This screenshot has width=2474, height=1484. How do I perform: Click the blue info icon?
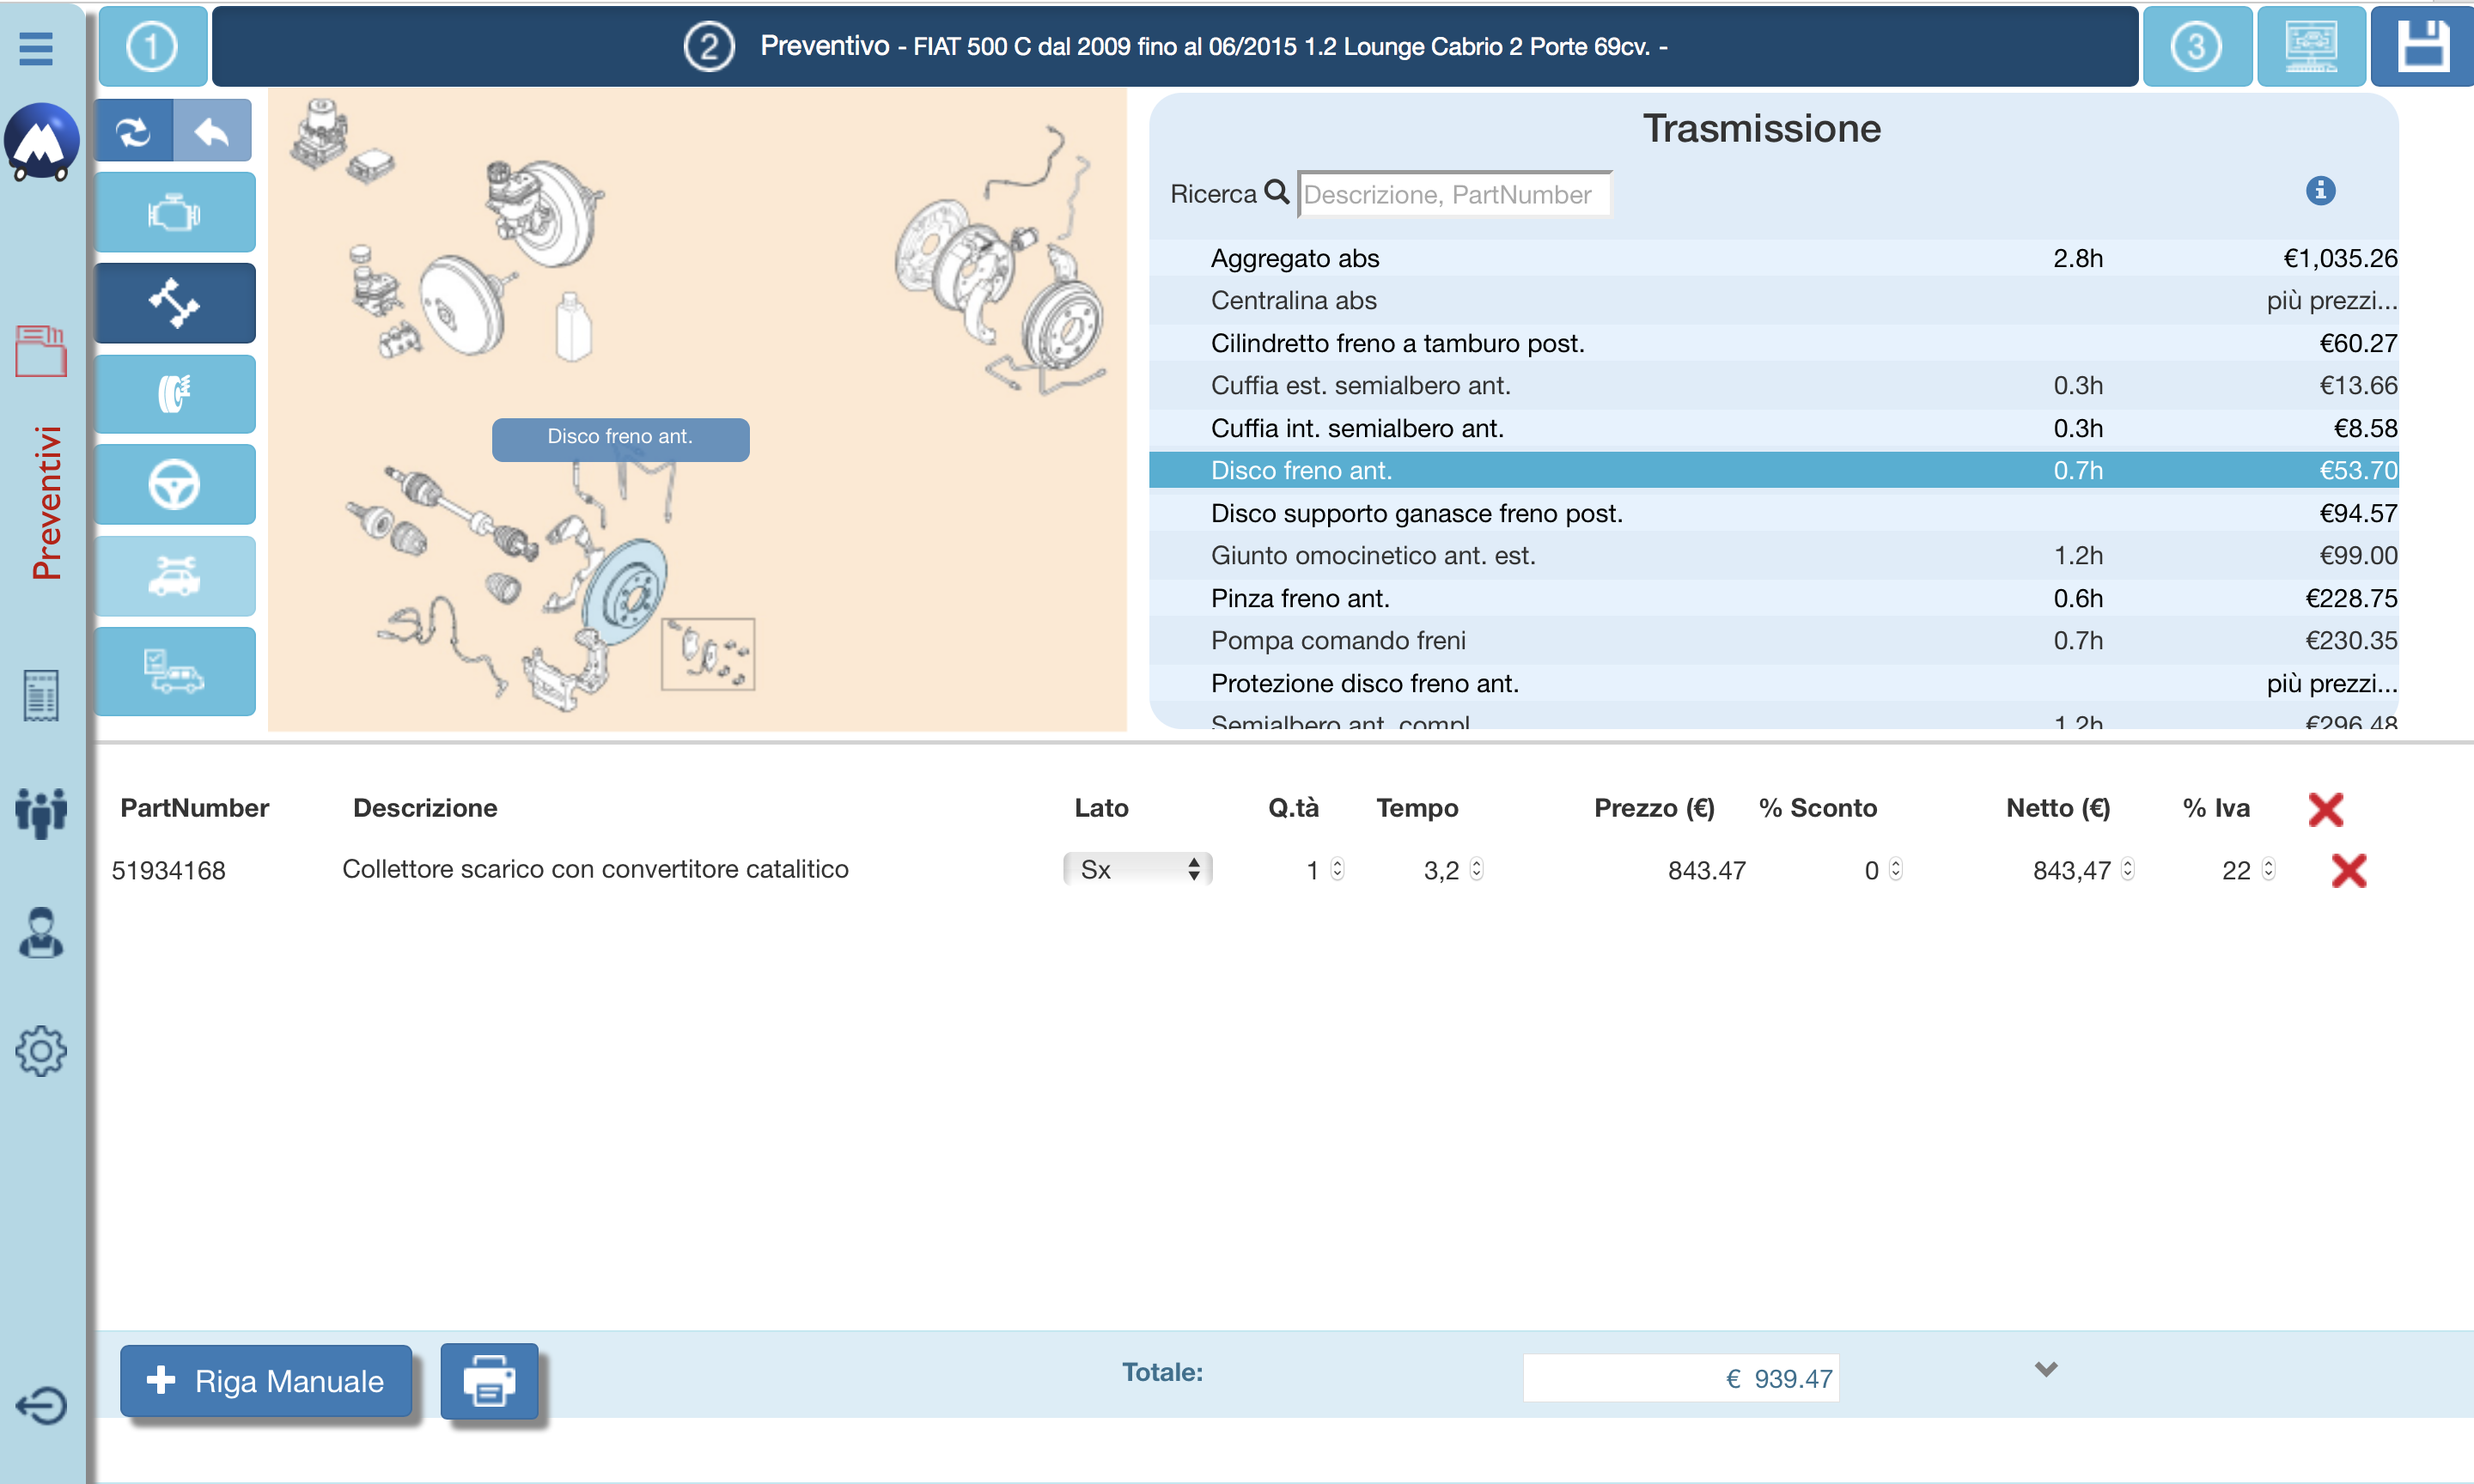2320,190
